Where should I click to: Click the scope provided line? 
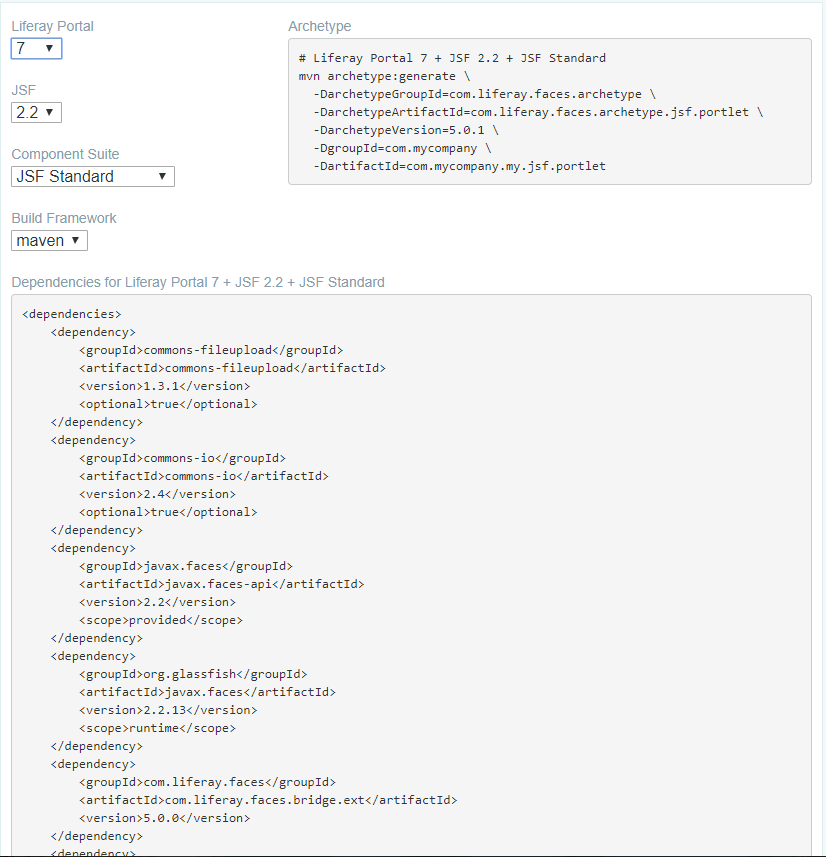(x=161, y=621)
